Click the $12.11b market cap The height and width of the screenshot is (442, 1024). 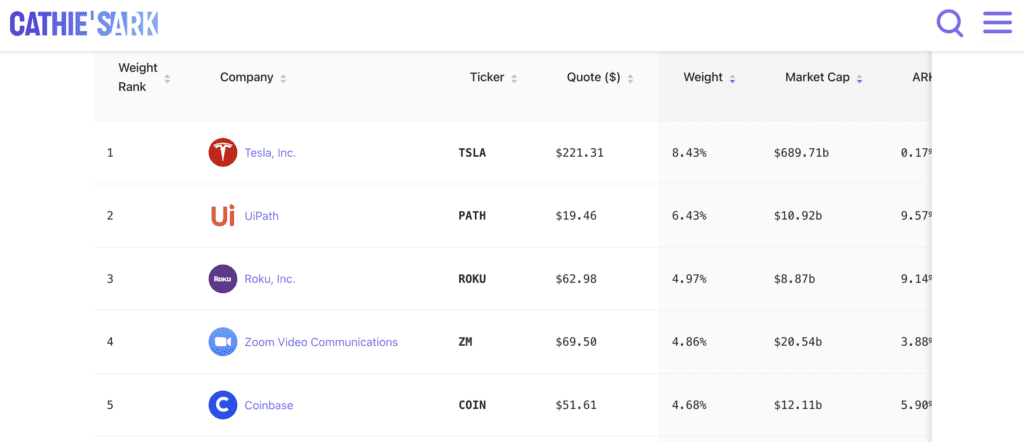coord(798,405)
